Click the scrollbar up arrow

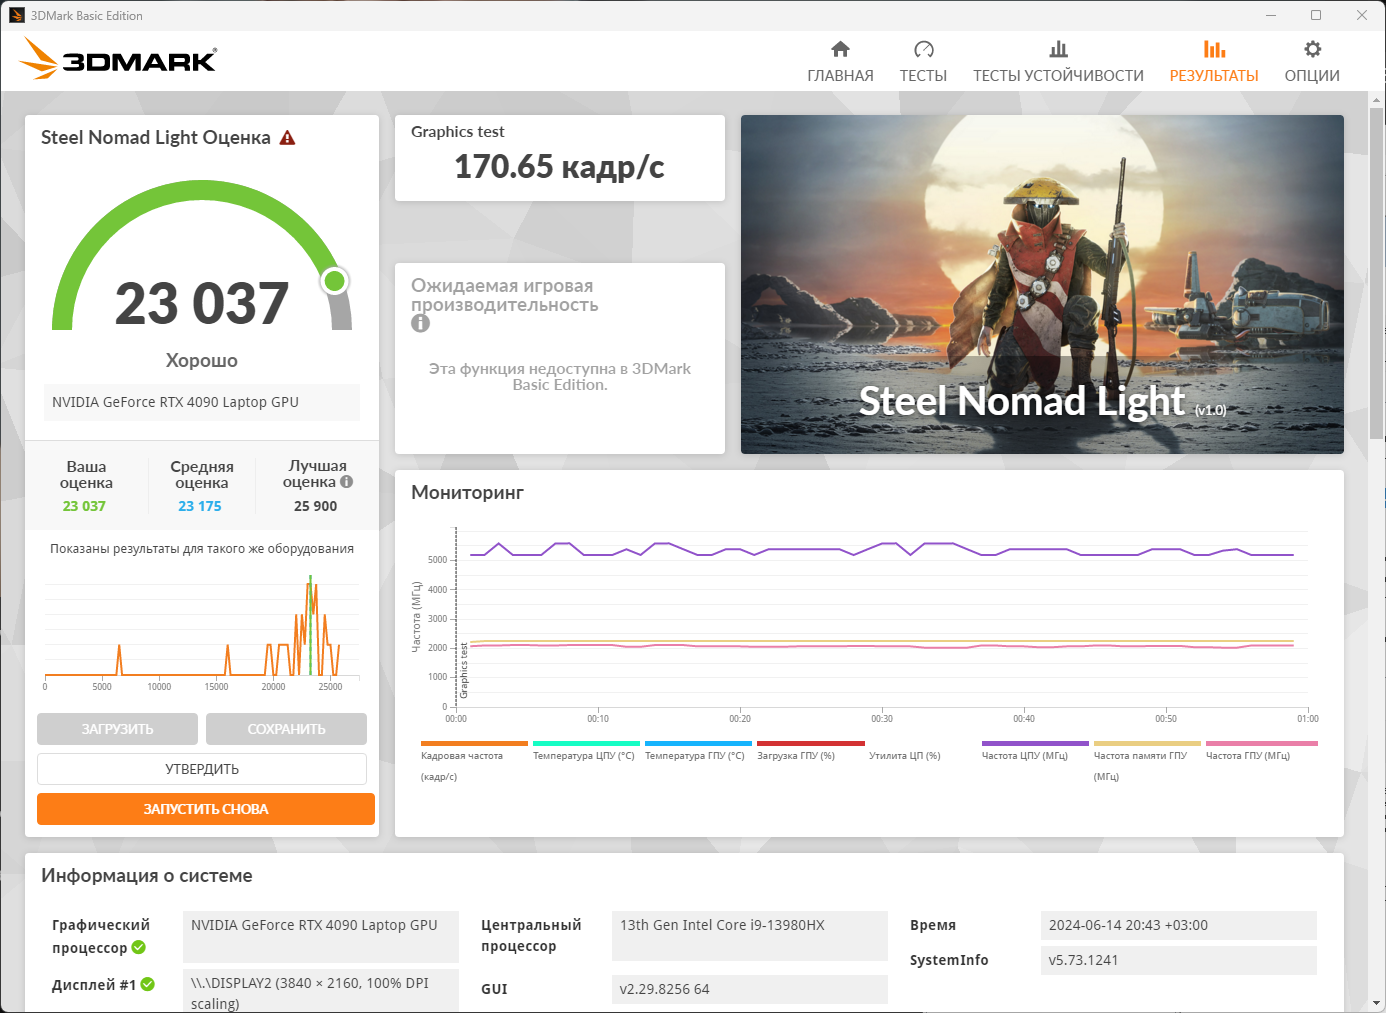[1376, 100]
